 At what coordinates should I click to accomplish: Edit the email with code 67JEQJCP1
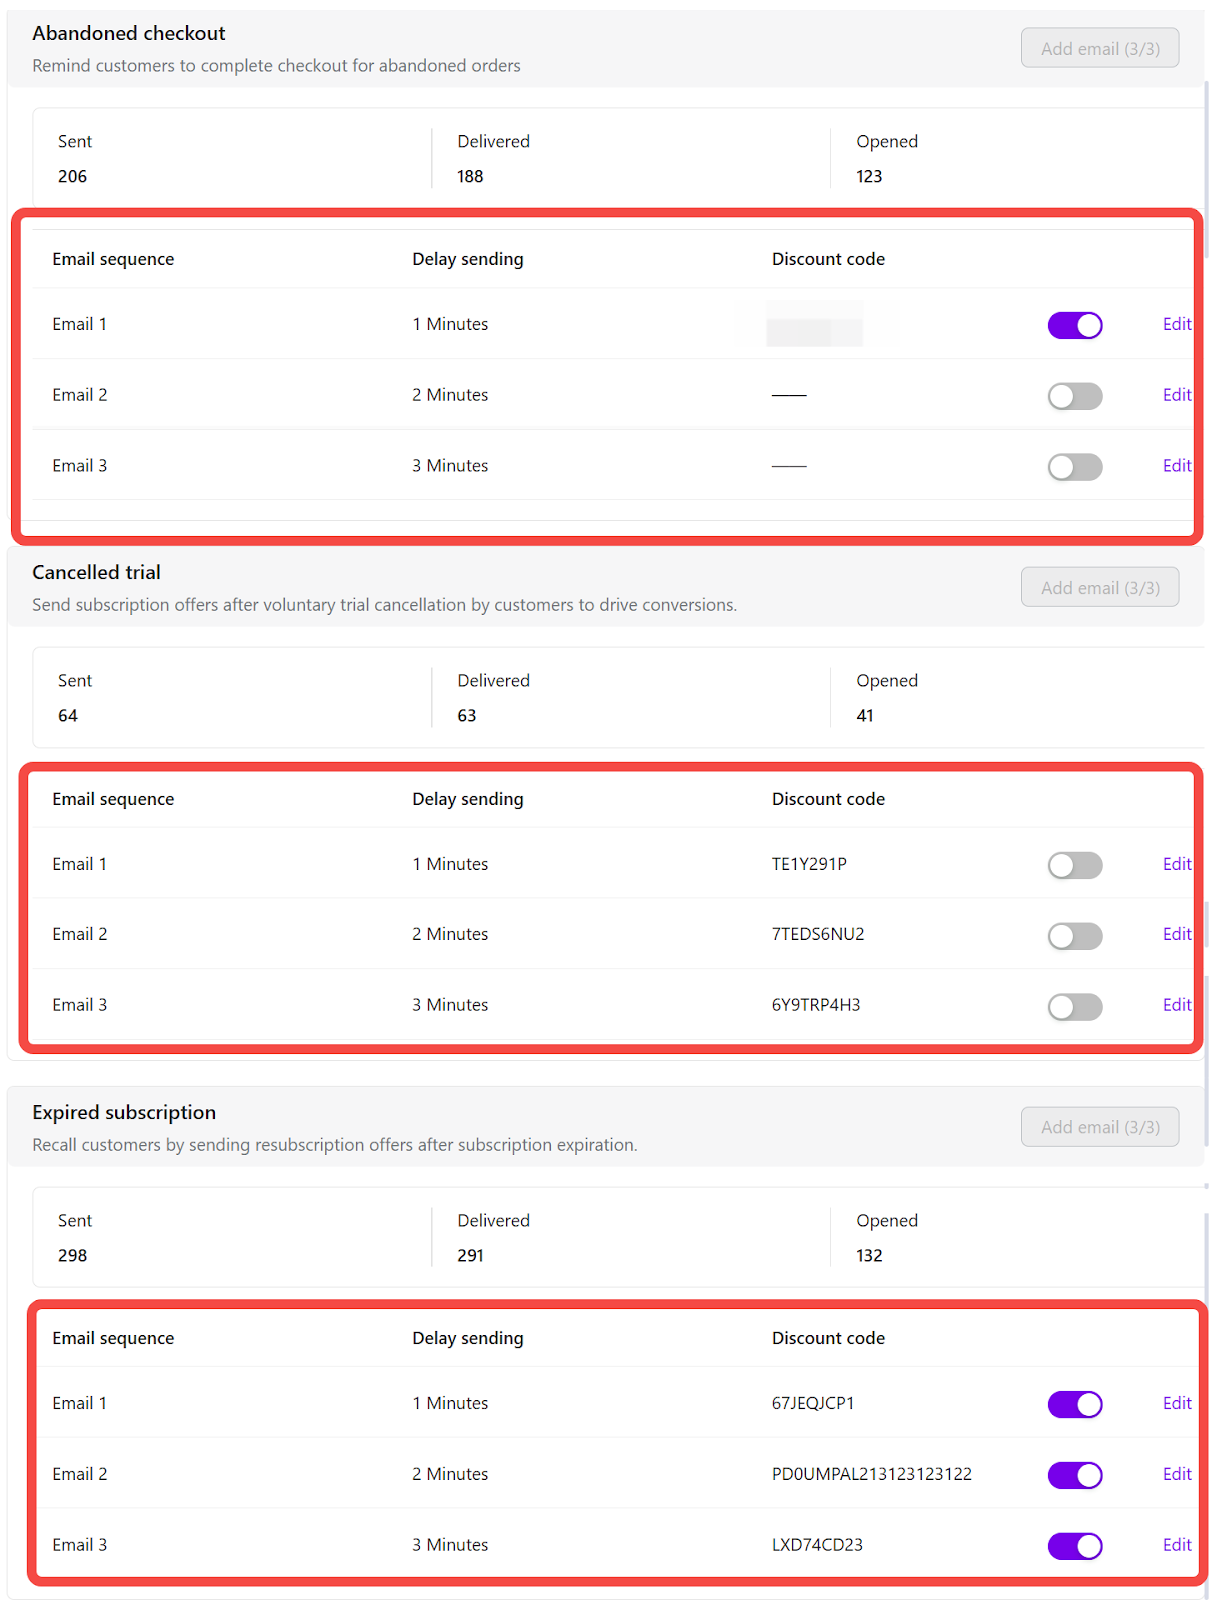coord(1177,1403)
